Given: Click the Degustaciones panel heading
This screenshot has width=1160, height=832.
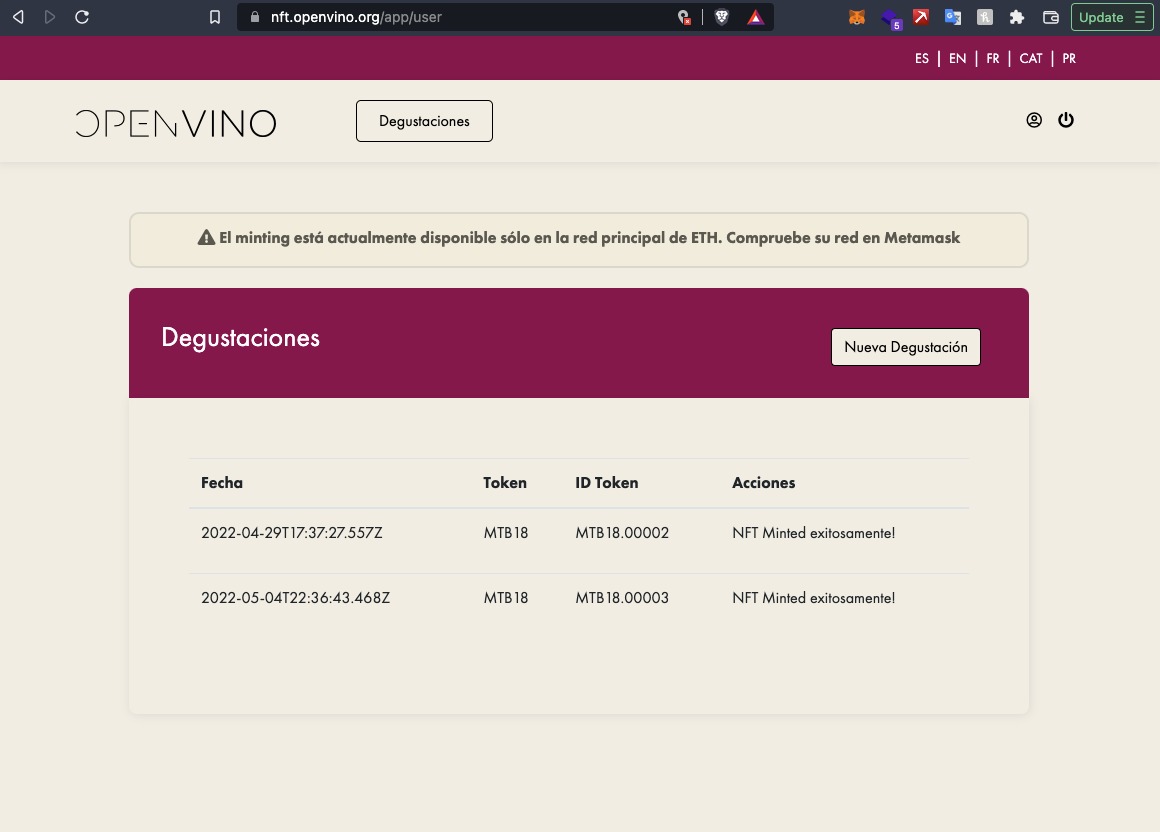Looking at the screenshot, I should tap(240, 338).
